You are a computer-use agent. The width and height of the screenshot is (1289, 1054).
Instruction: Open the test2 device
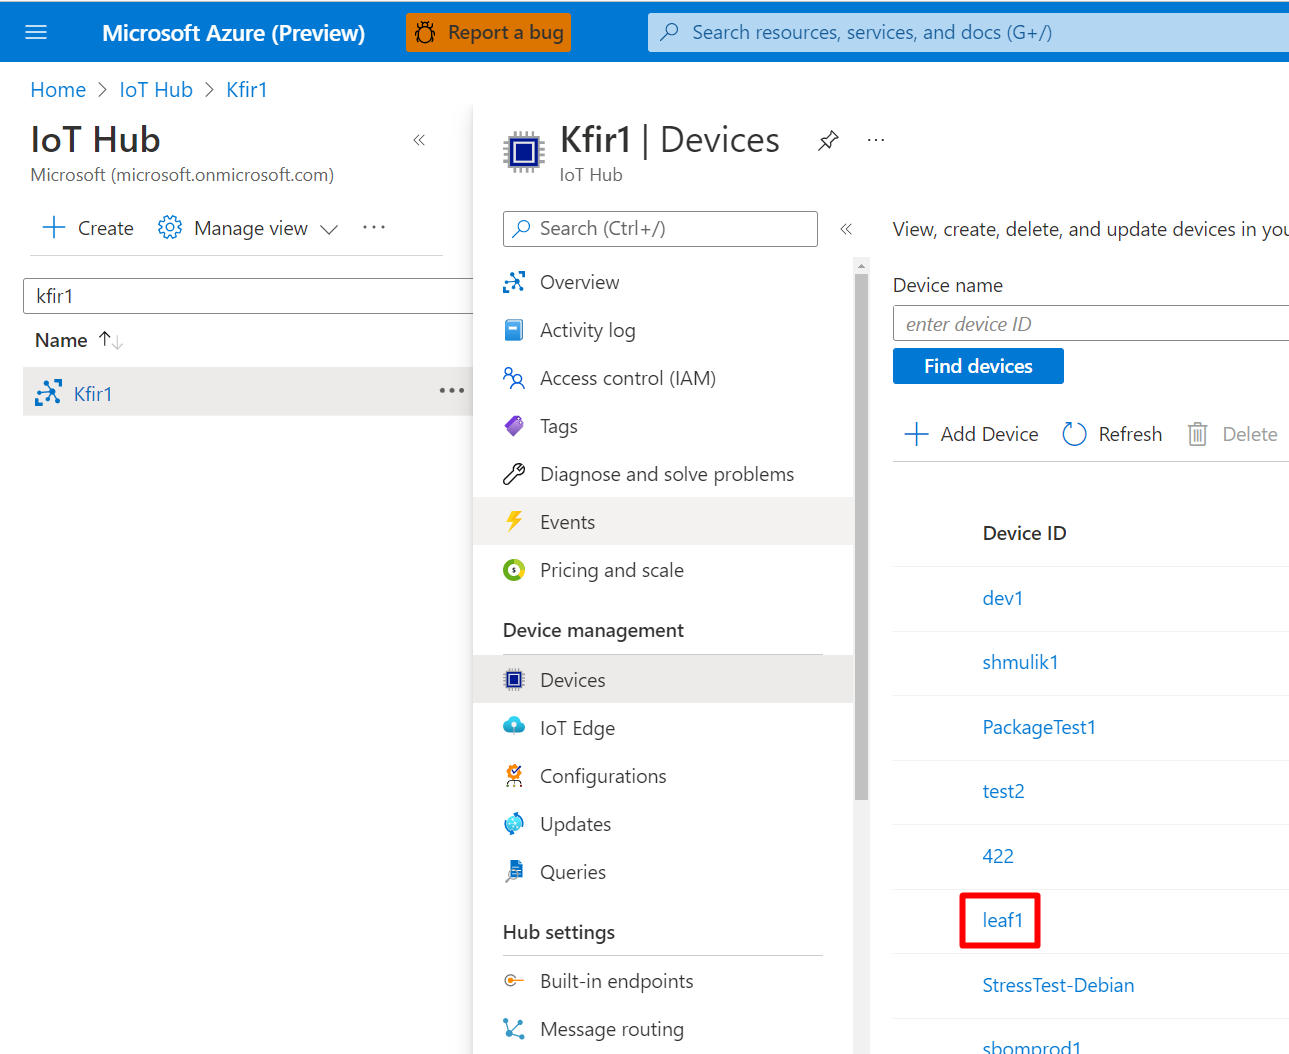(x=1003, y=791)
